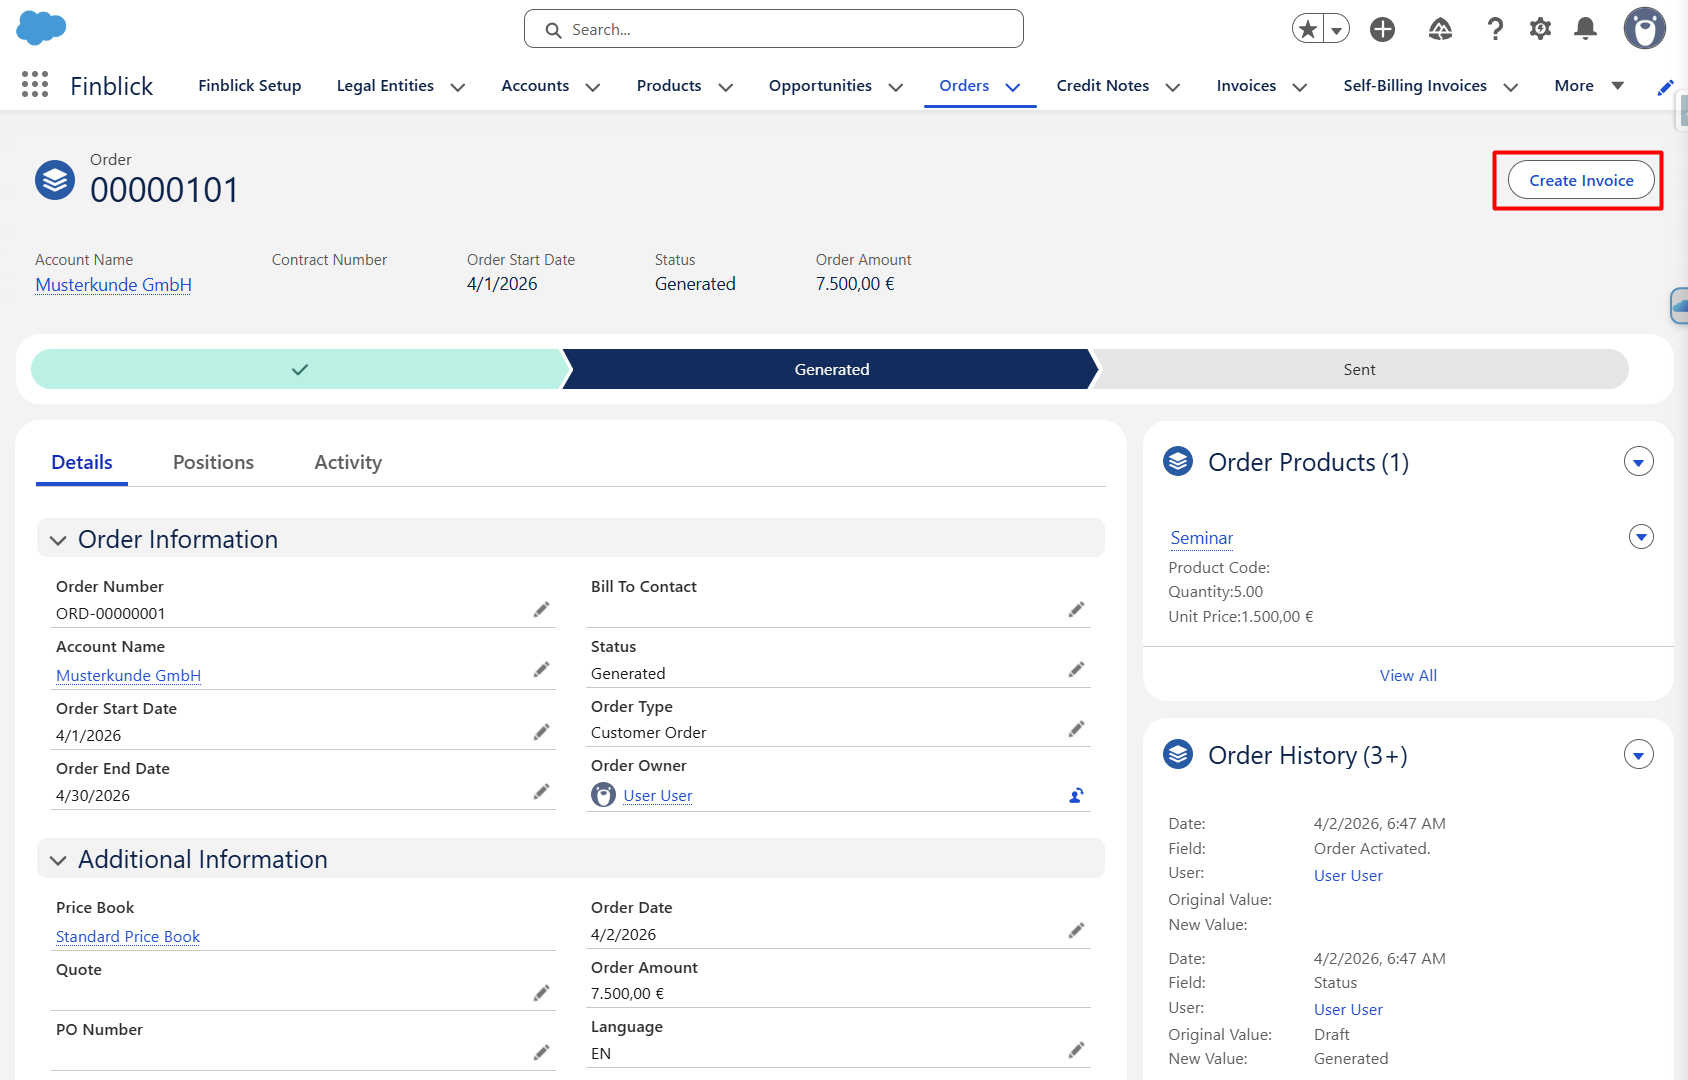
Task: Open the Notifications bell
Action: (1585, 29)
